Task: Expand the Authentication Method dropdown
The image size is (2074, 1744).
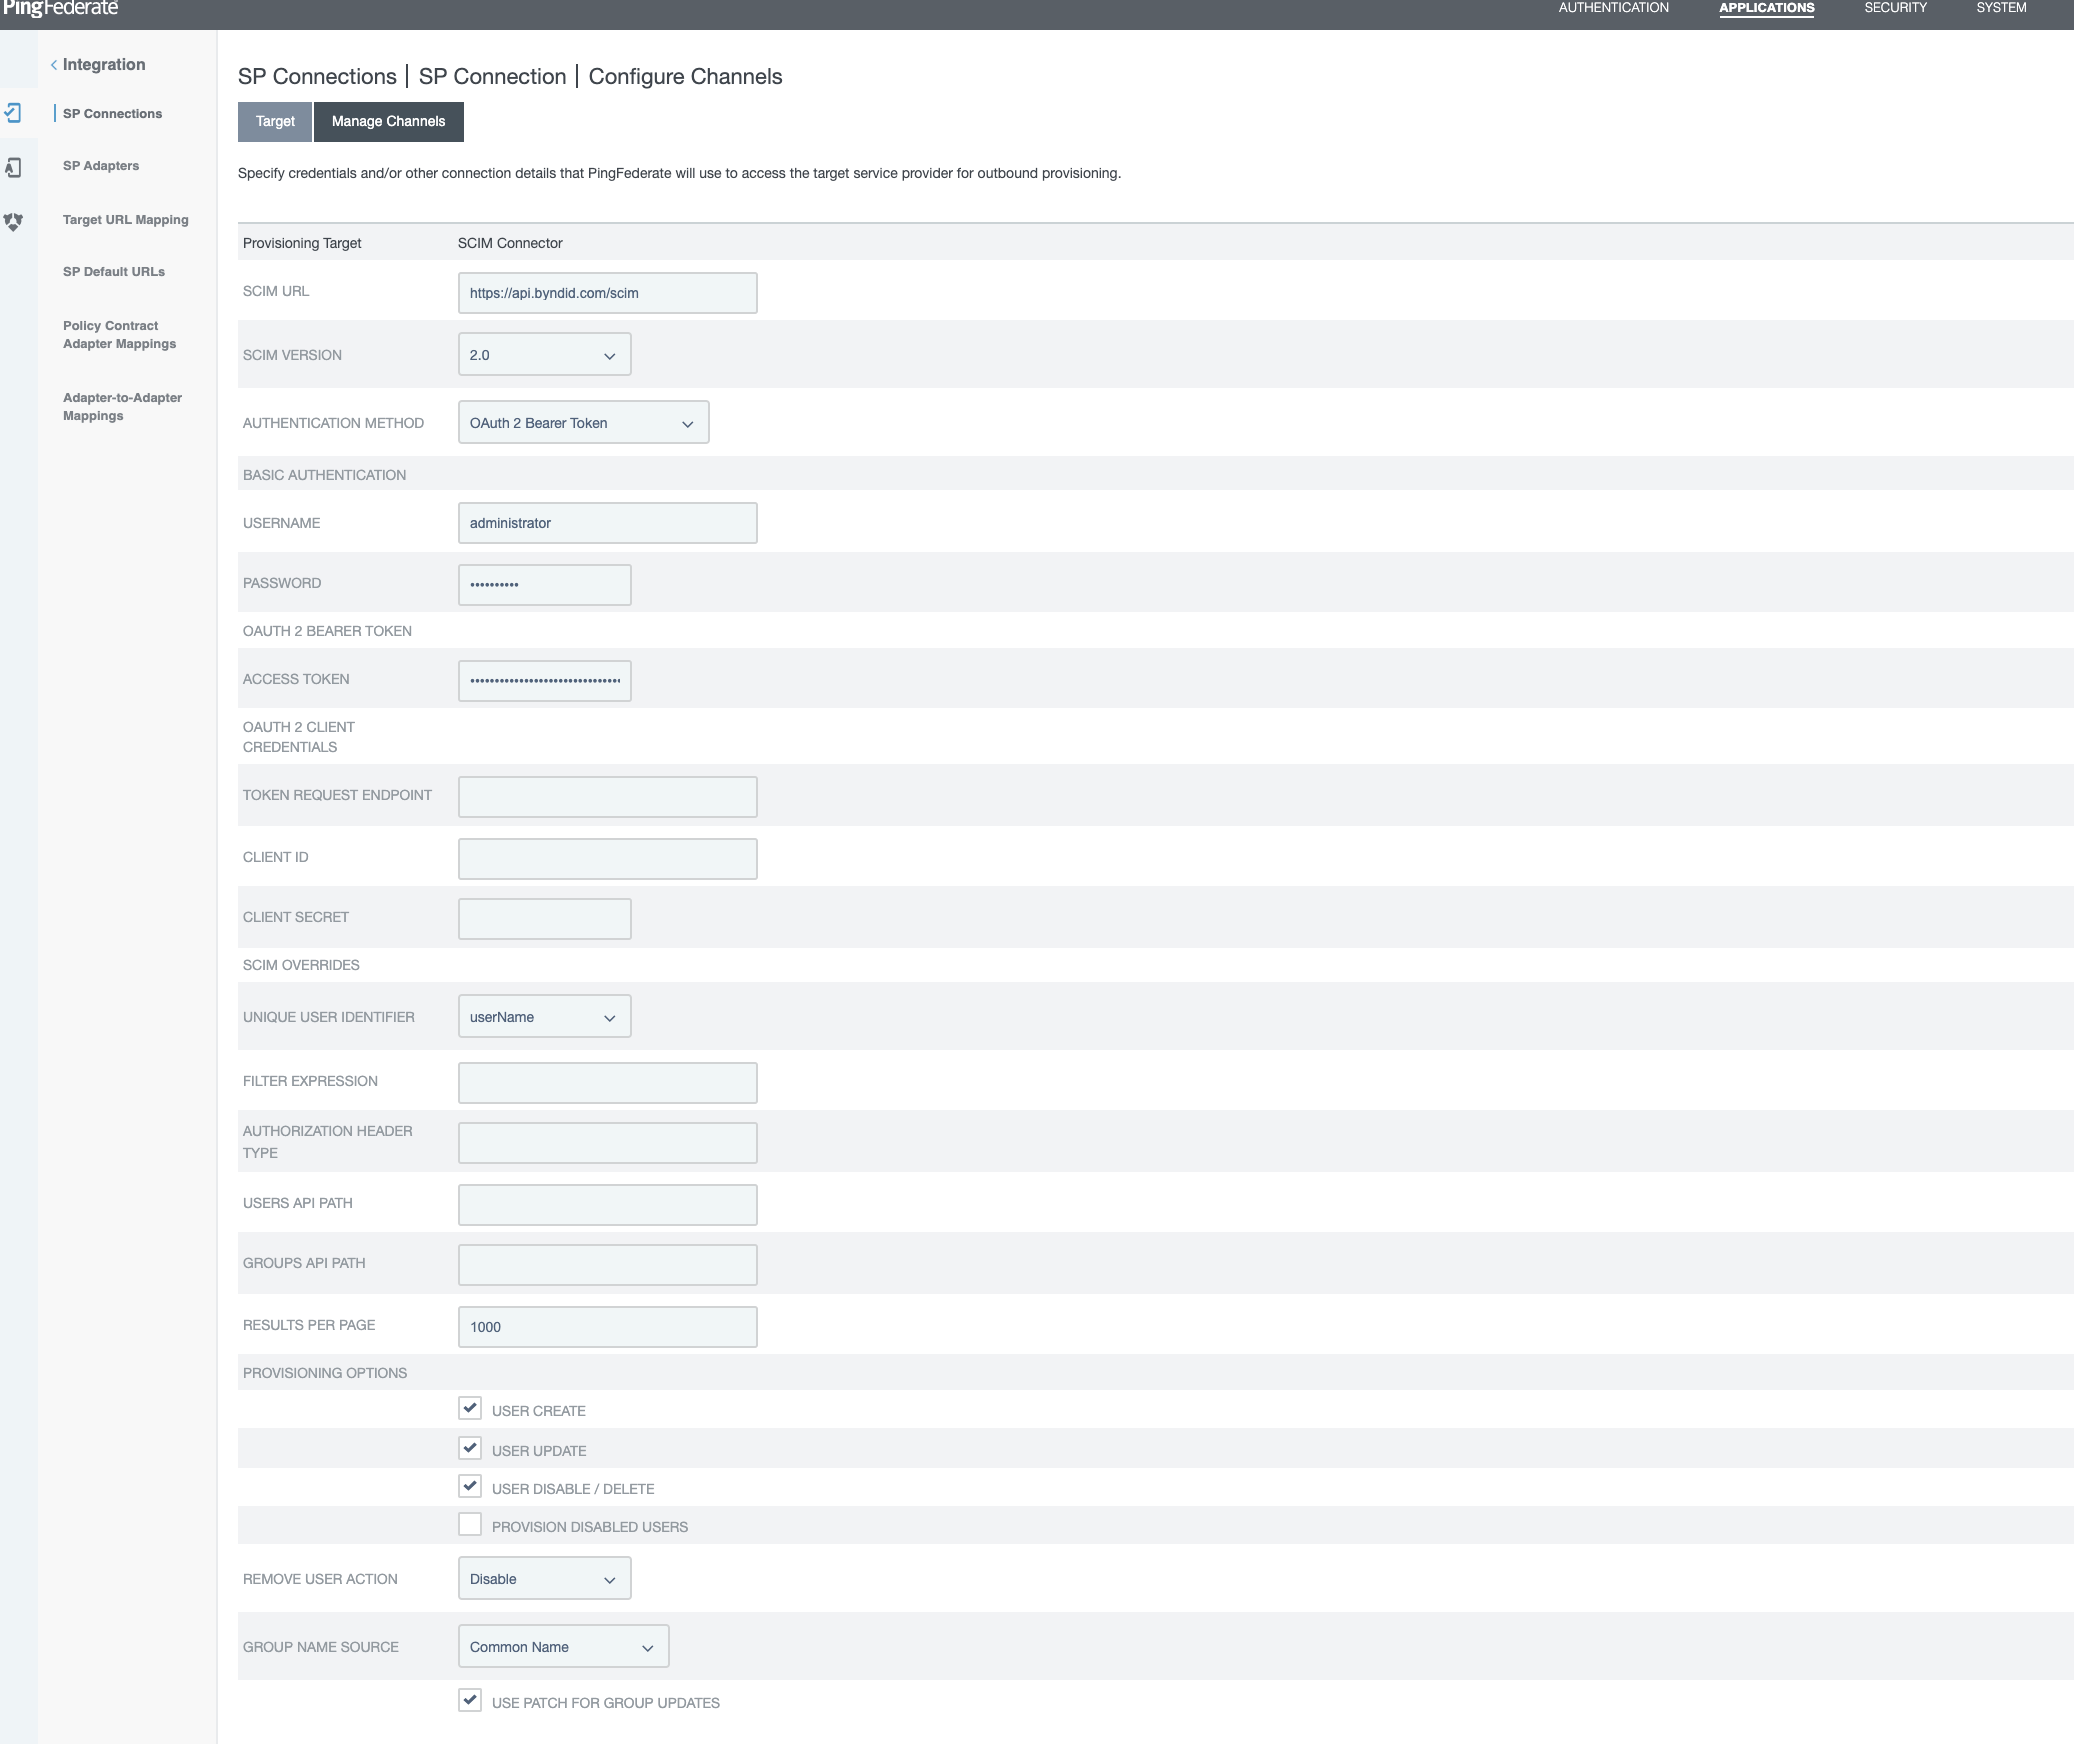Action: 583,423
